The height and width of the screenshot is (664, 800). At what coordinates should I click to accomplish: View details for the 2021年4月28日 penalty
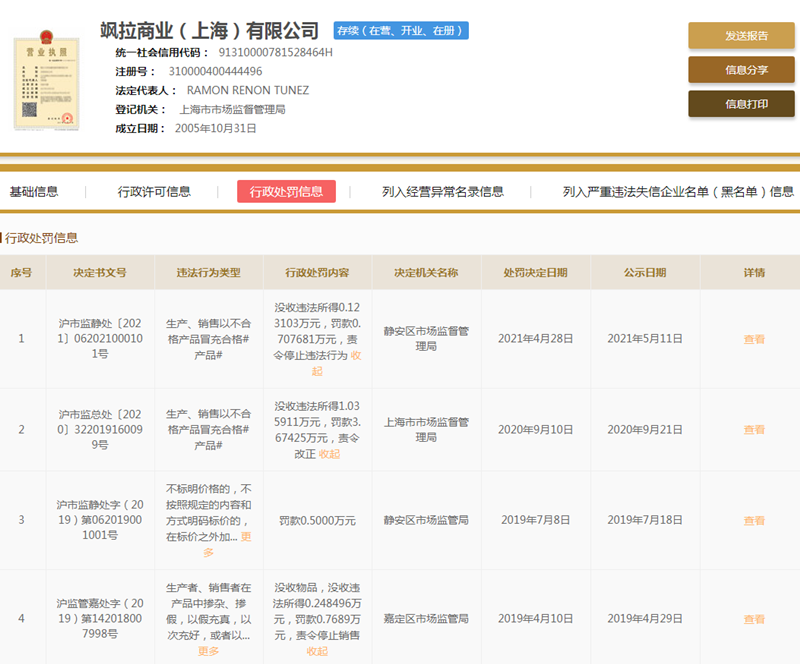(754, 339)
